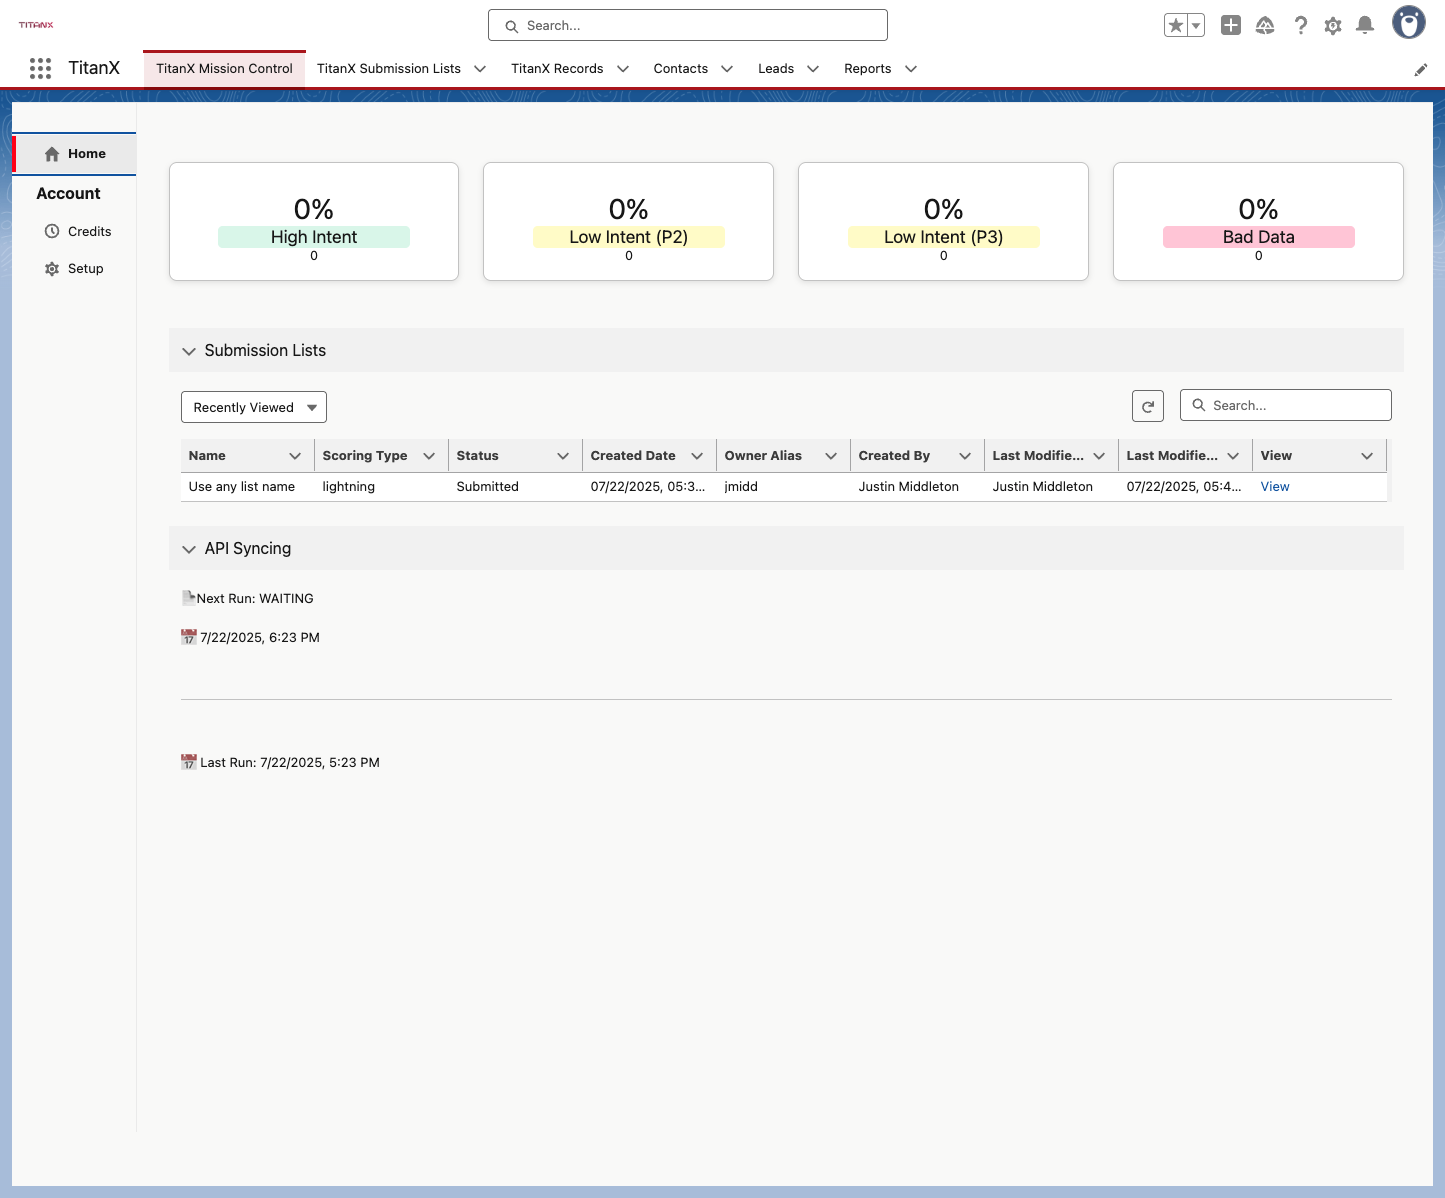Expand the Contacts tab menu chevron

point(727,69)
